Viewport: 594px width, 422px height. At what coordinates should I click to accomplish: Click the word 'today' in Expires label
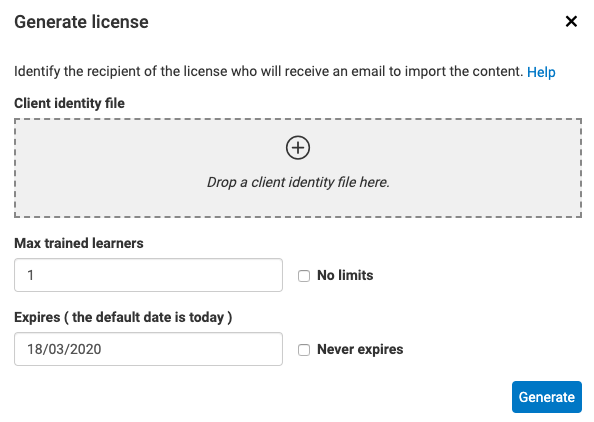(206, 317)
